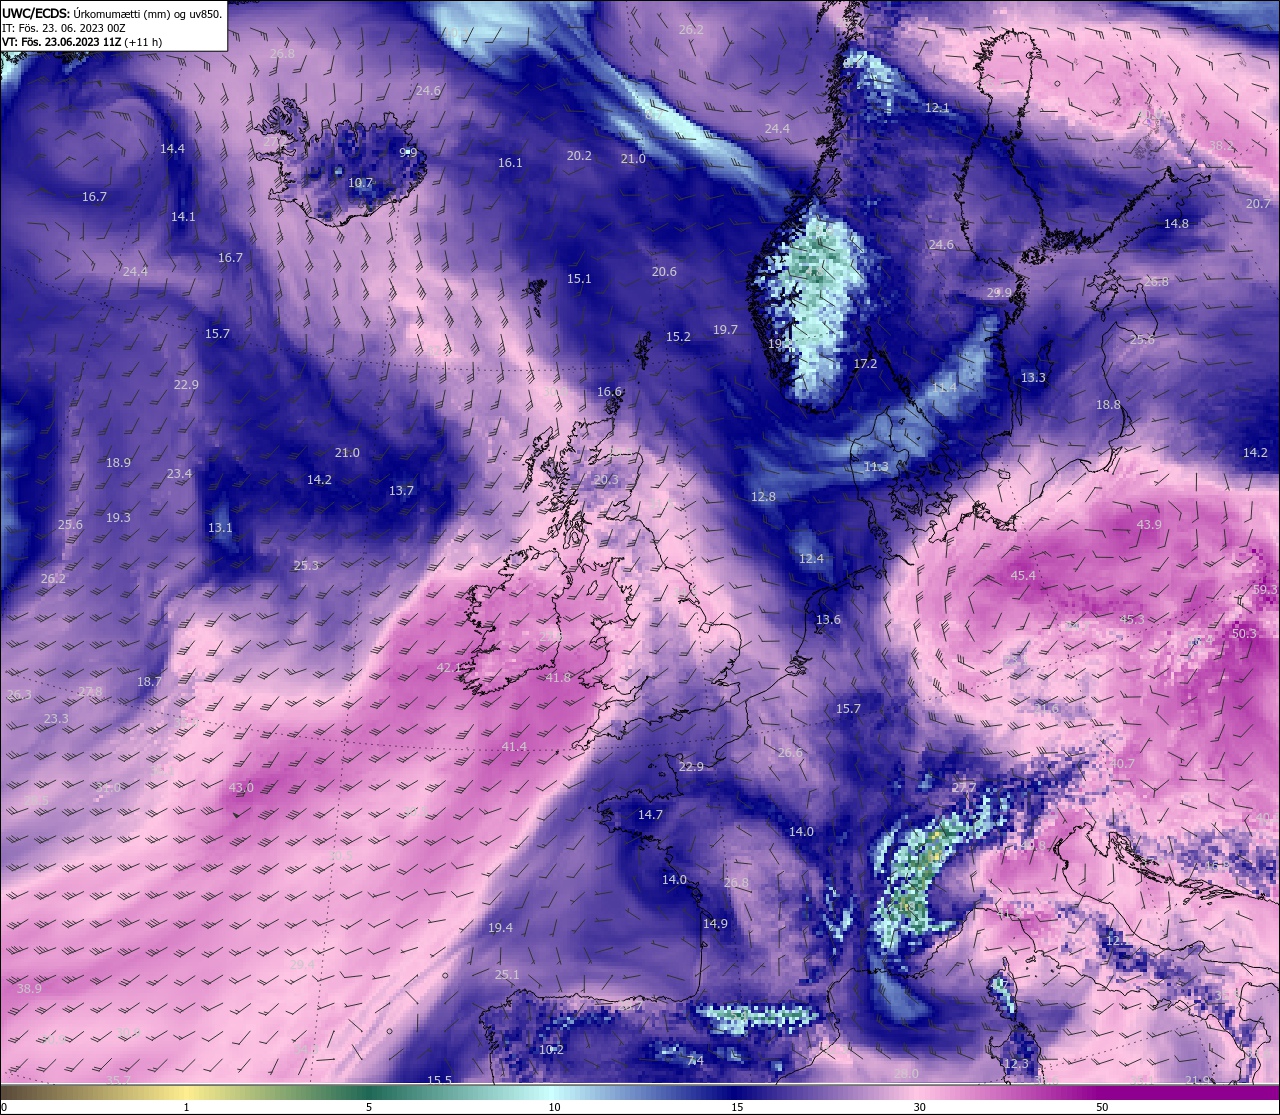Click the value 10.7 over Iceland
Screen dimensions: 1280x1115
click(360, 183)
